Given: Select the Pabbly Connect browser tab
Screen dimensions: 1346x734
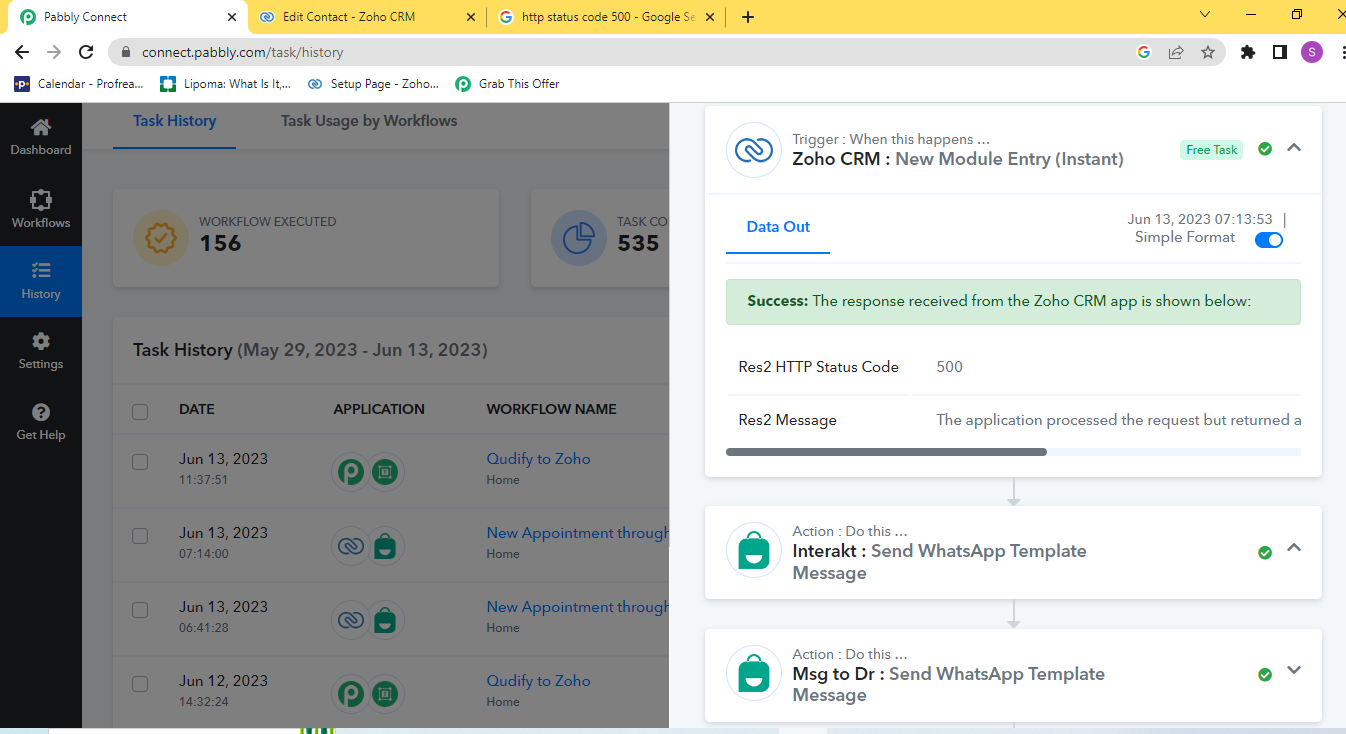Looking at the screenshot, I should pos(126,17).
